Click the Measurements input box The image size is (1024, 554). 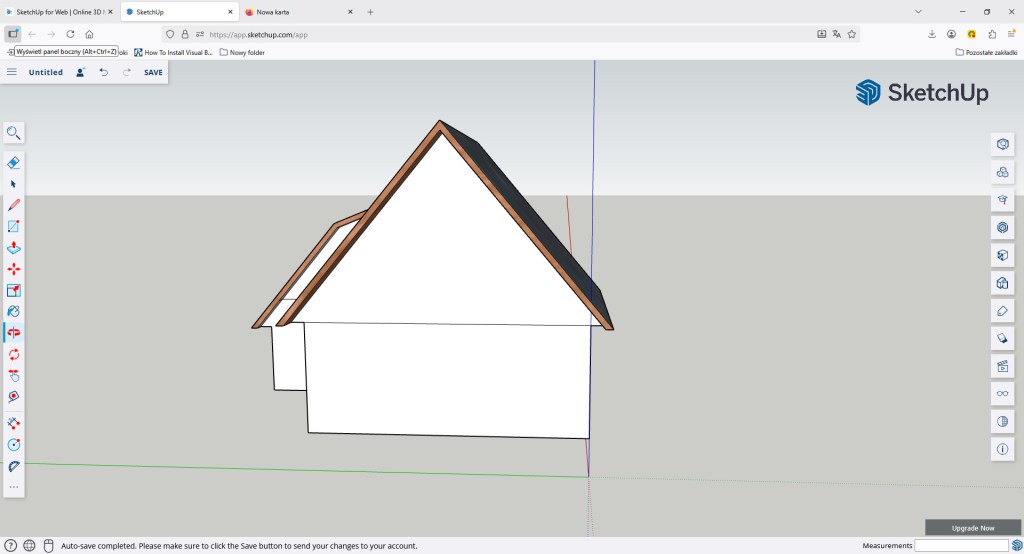point(961,546)
